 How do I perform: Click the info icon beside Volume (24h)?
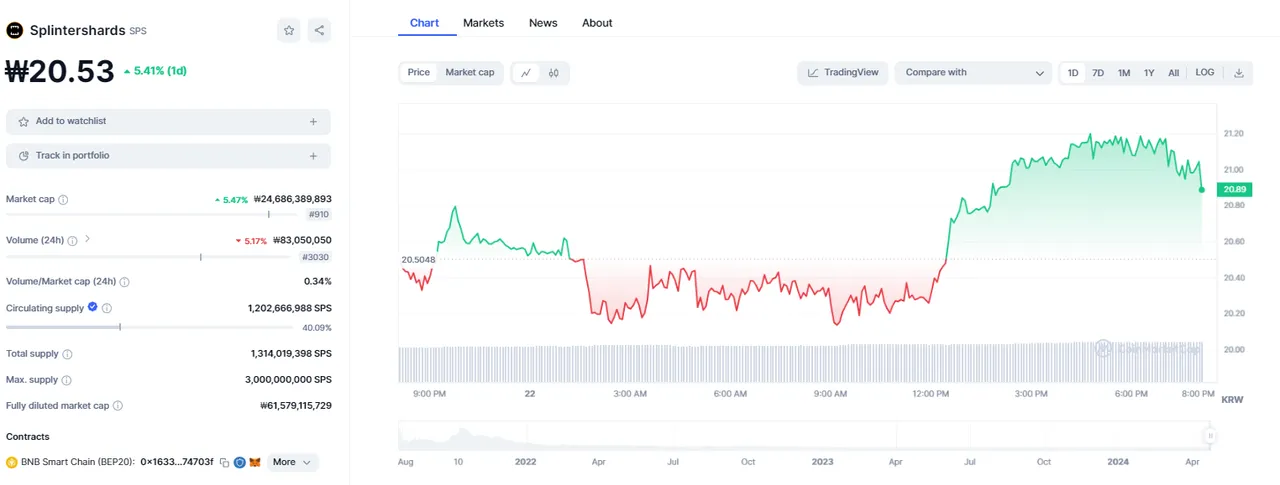74,240
